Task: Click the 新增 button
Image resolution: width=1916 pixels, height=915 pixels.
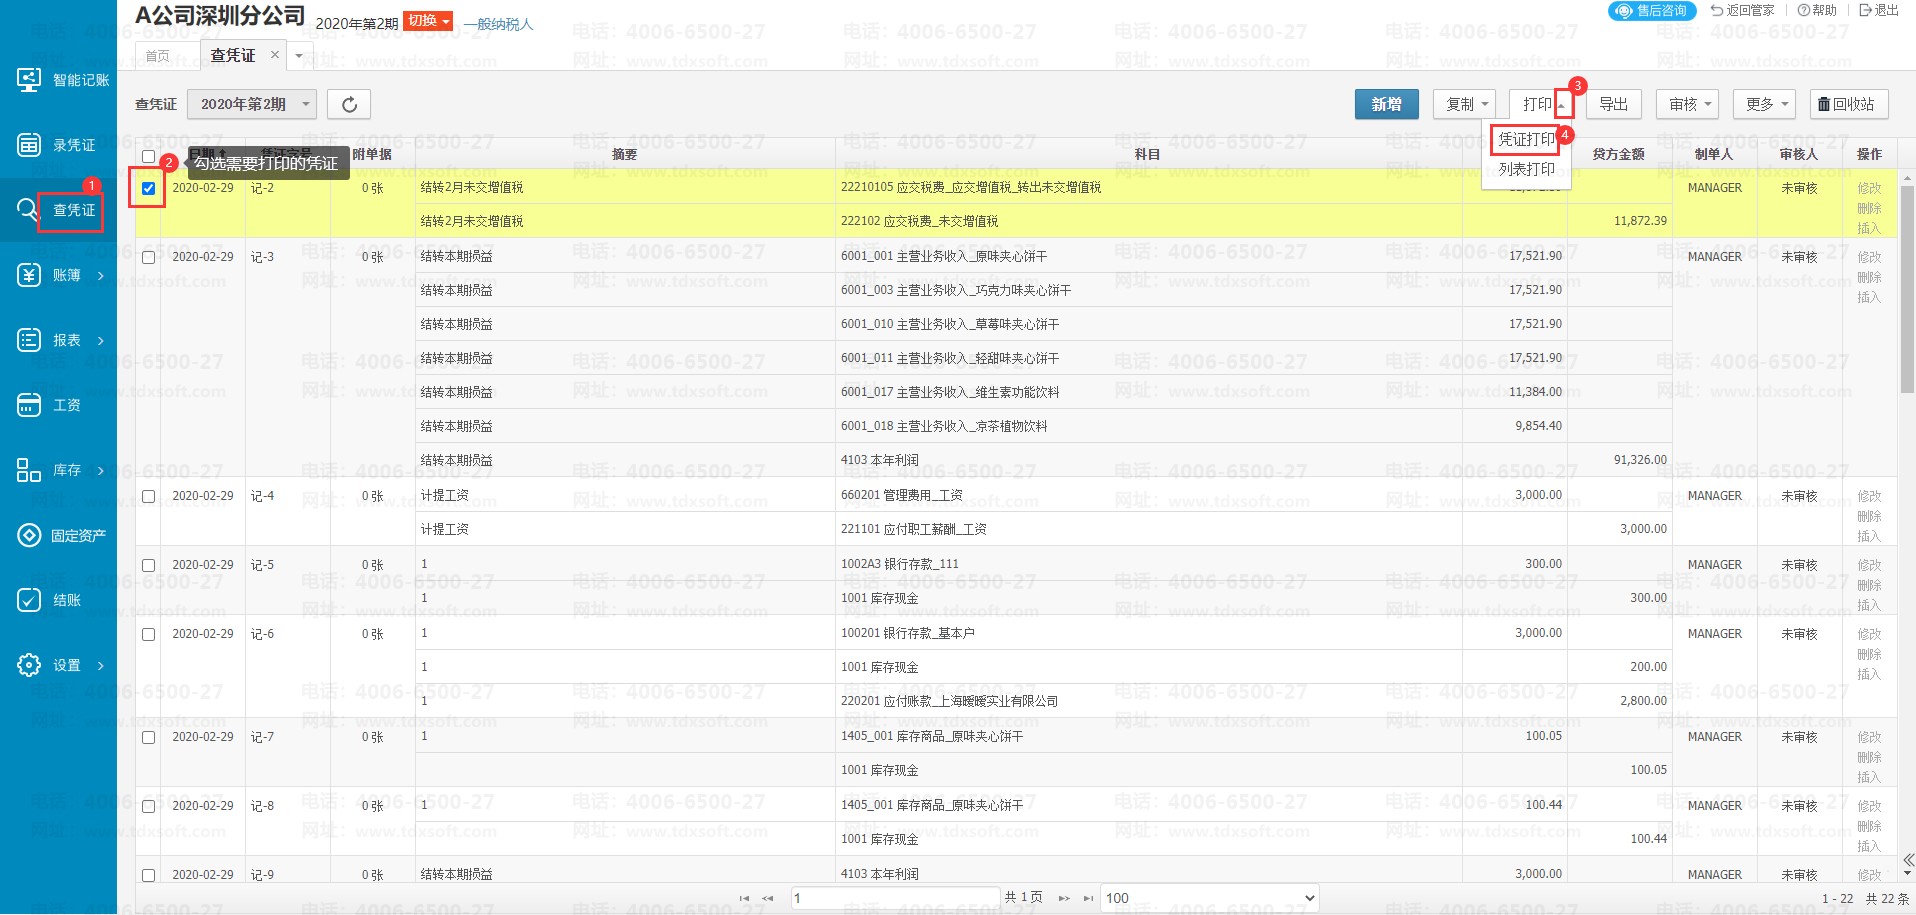Action: tap(1386, 104)
